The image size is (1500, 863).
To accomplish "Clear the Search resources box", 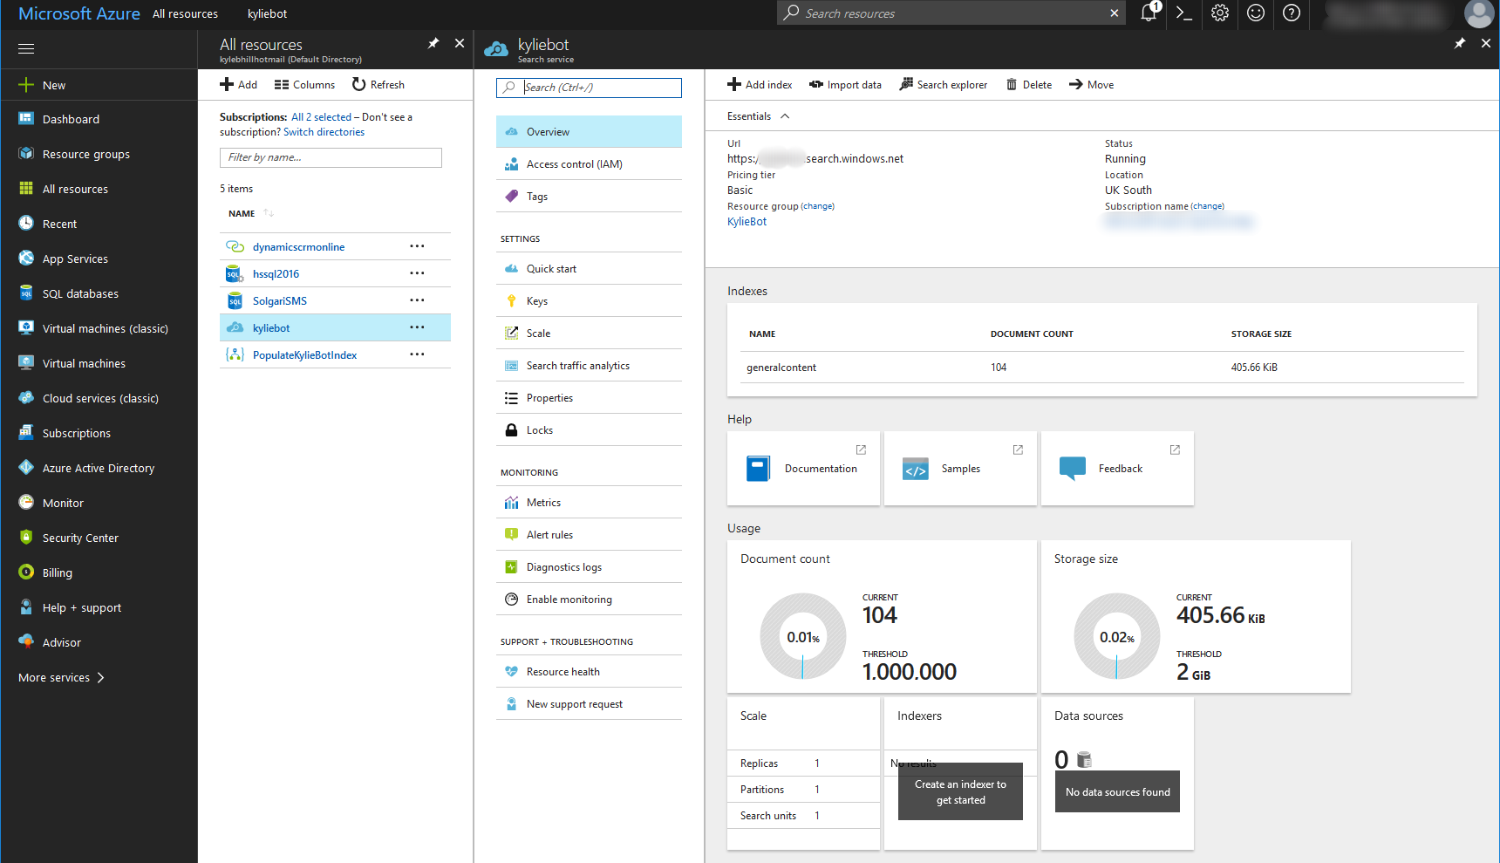I will pyautogui.click(x=1114, y=13).
